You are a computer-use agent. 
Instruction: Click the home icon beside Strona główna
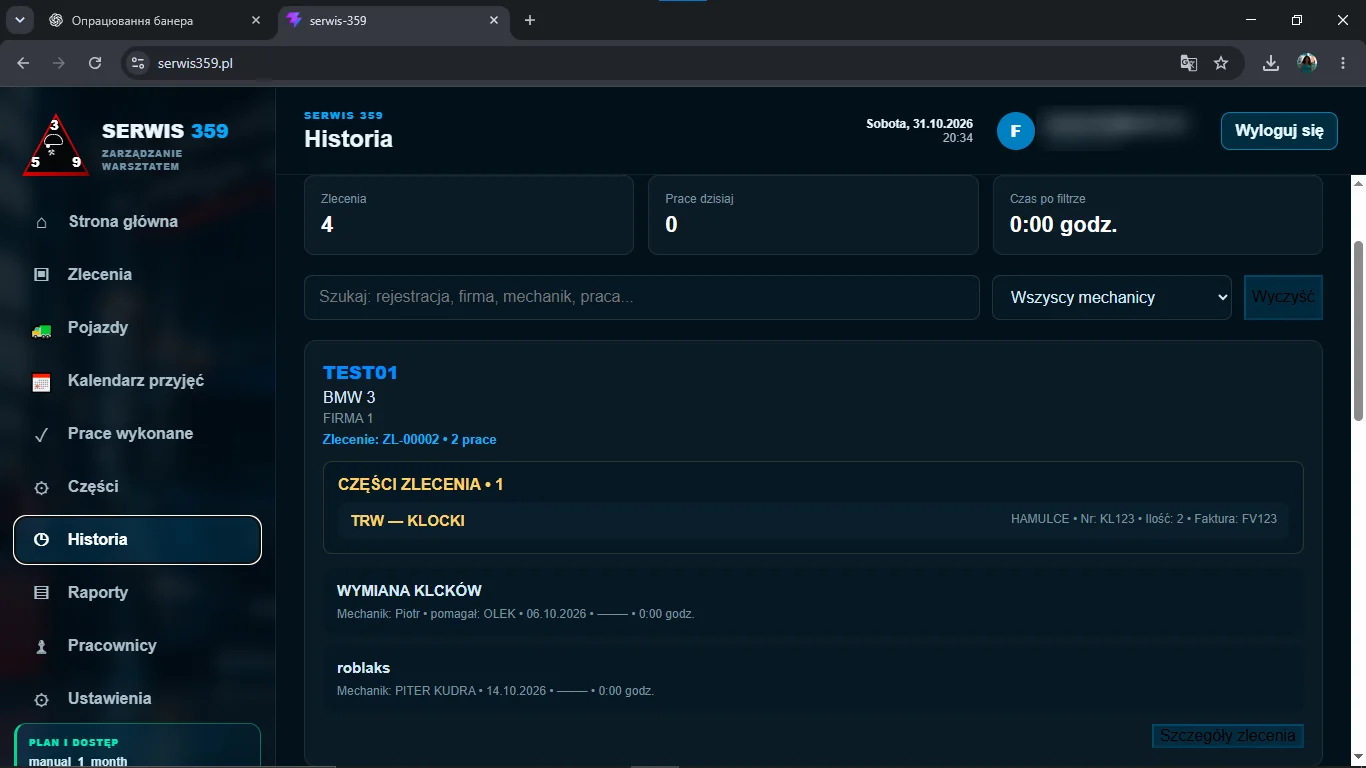(41, 222)
